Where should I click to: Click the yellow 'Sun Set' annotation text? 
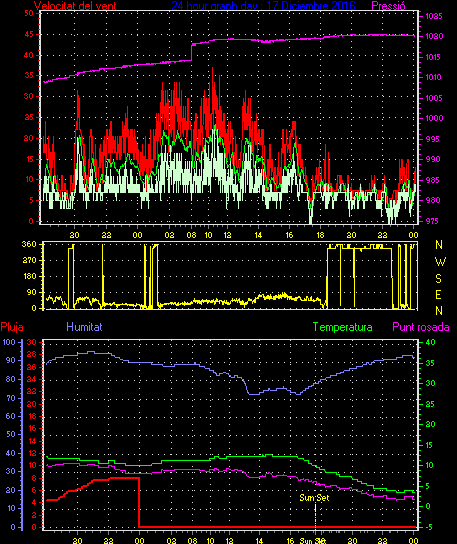(314, 498)
